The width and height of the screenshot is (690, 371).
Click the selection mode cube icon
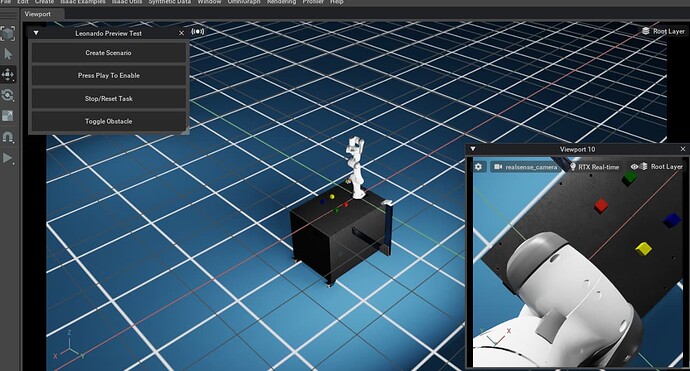(x=8, y=33)
